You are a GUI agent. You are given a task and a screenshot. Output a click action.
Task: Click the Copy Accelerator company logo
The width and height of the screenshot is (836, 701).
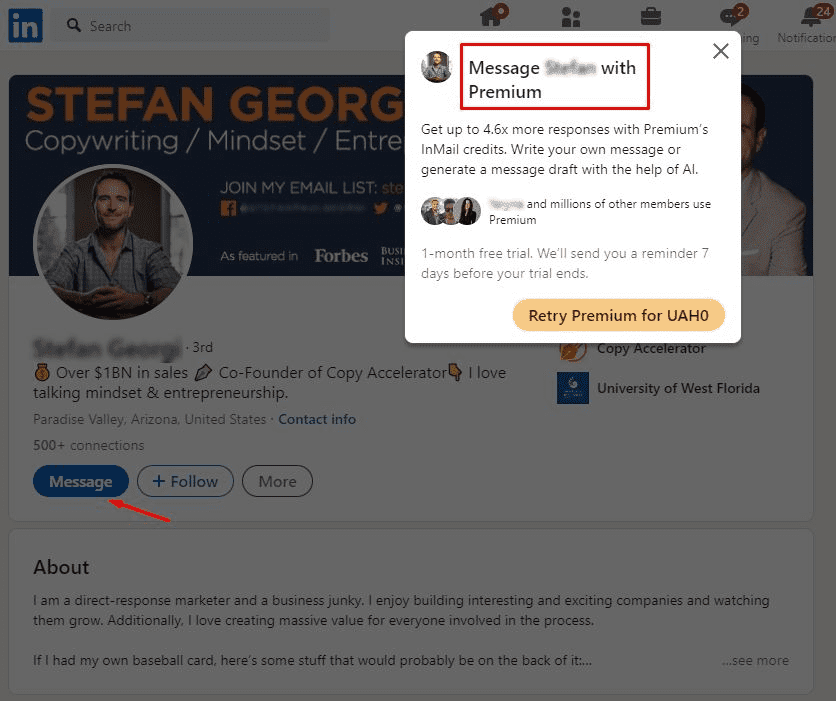[x=573, y=349]
